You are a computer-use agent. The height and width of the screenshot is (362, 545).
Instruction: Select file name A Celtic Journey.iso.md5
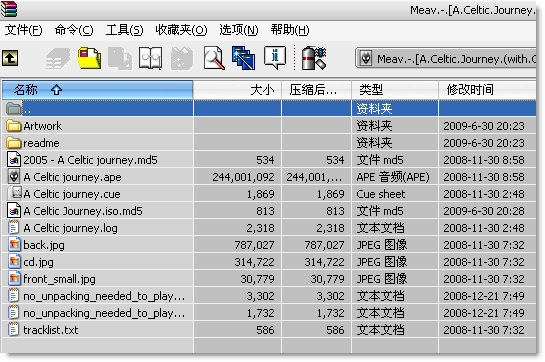coord(83,211)
